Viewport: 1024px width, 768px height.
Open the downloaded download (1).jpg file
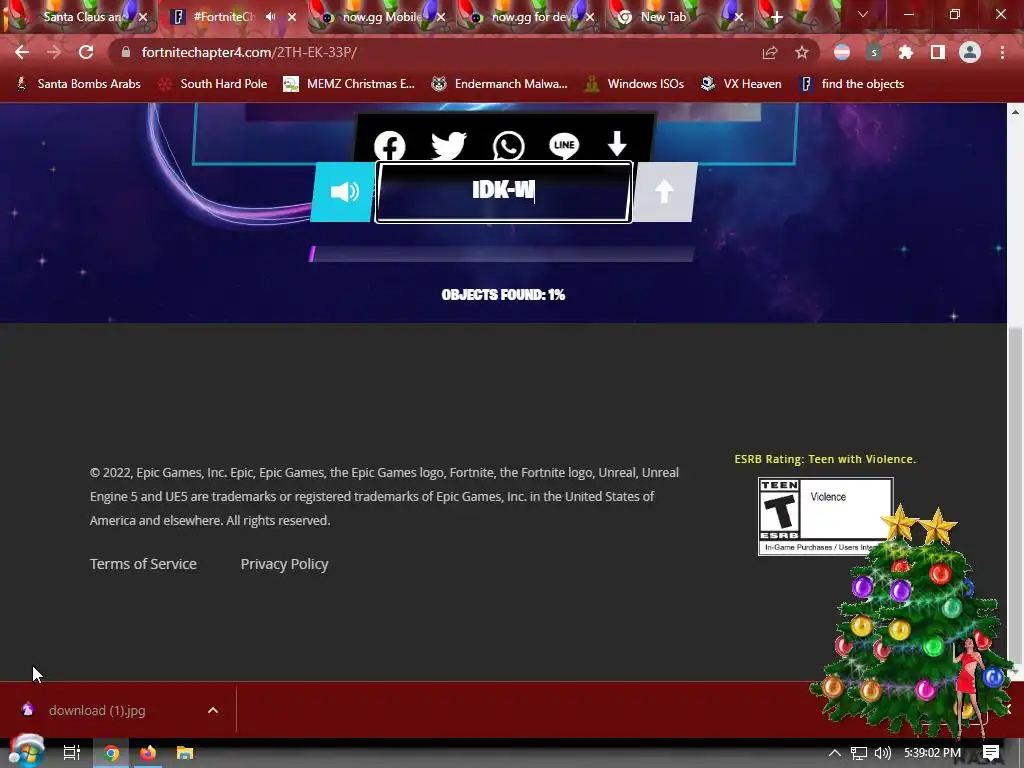[97, 710]
